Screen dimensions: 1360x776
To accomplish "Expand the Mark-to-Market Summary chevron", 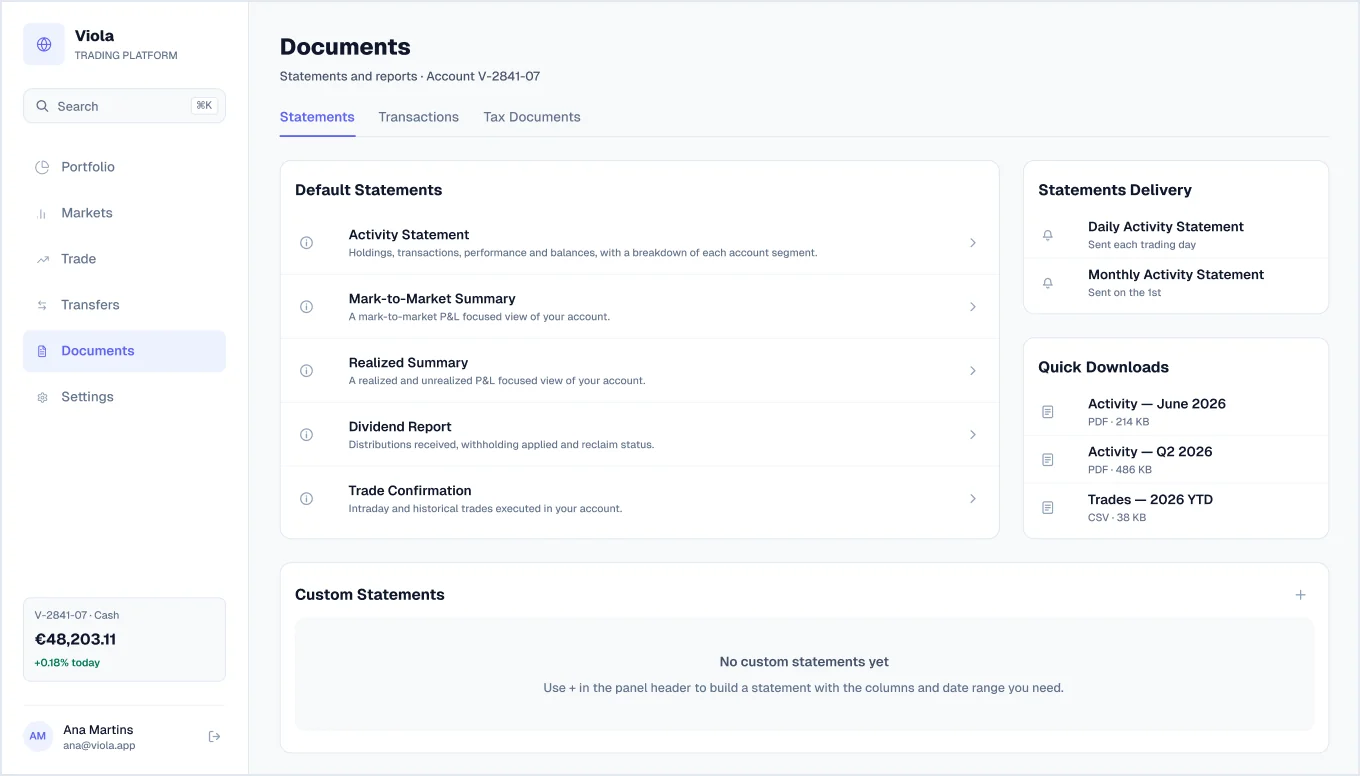I will [x=973, y=307].
